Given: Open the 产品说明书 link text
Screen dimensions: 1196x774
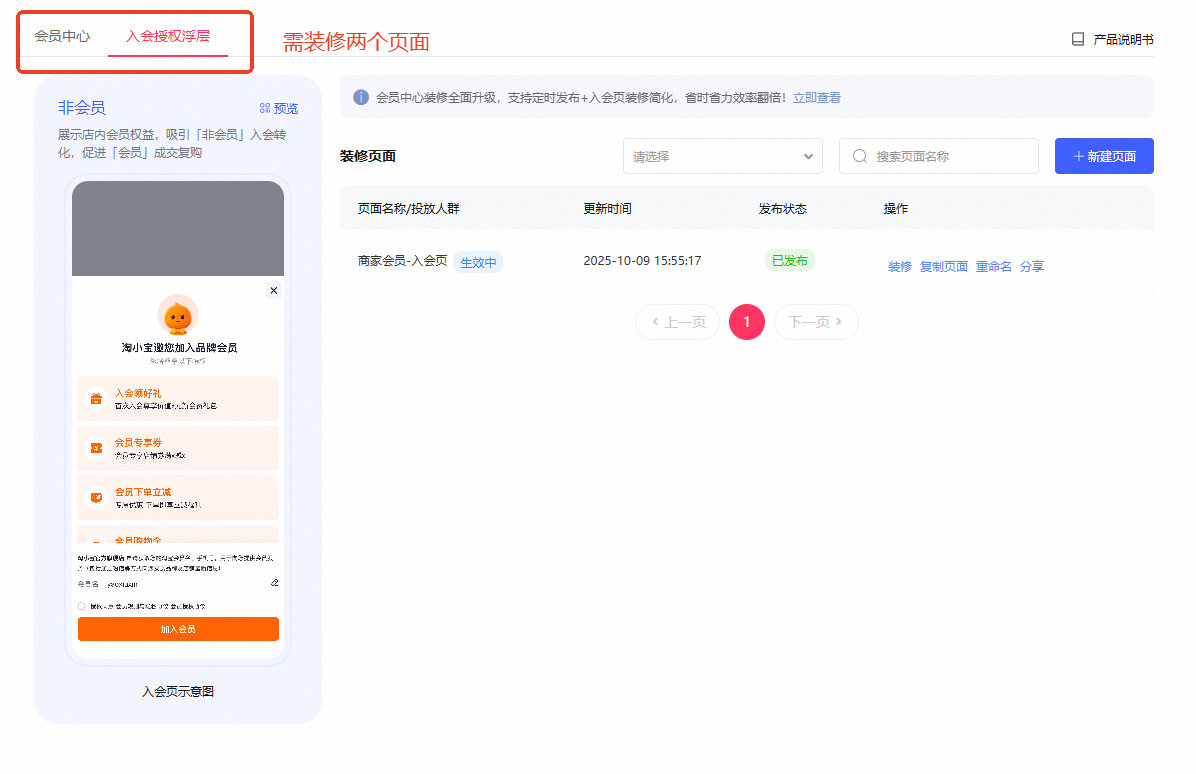Looking at the screenshot, I should point(1123,39).
